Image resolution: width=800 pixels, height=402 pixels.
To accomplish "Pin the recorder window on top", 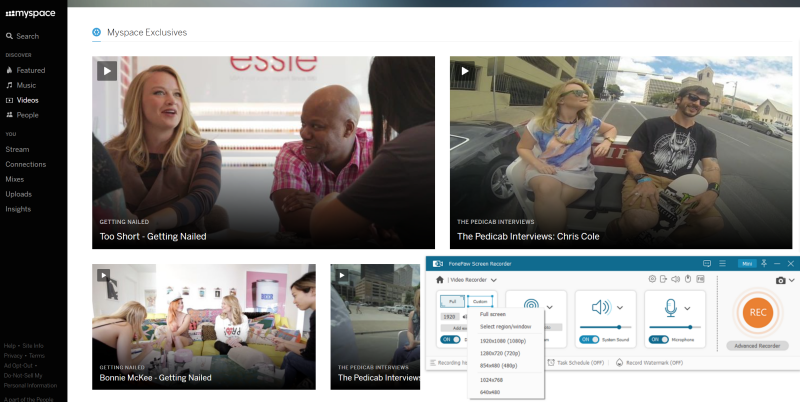I will point(764,263).
